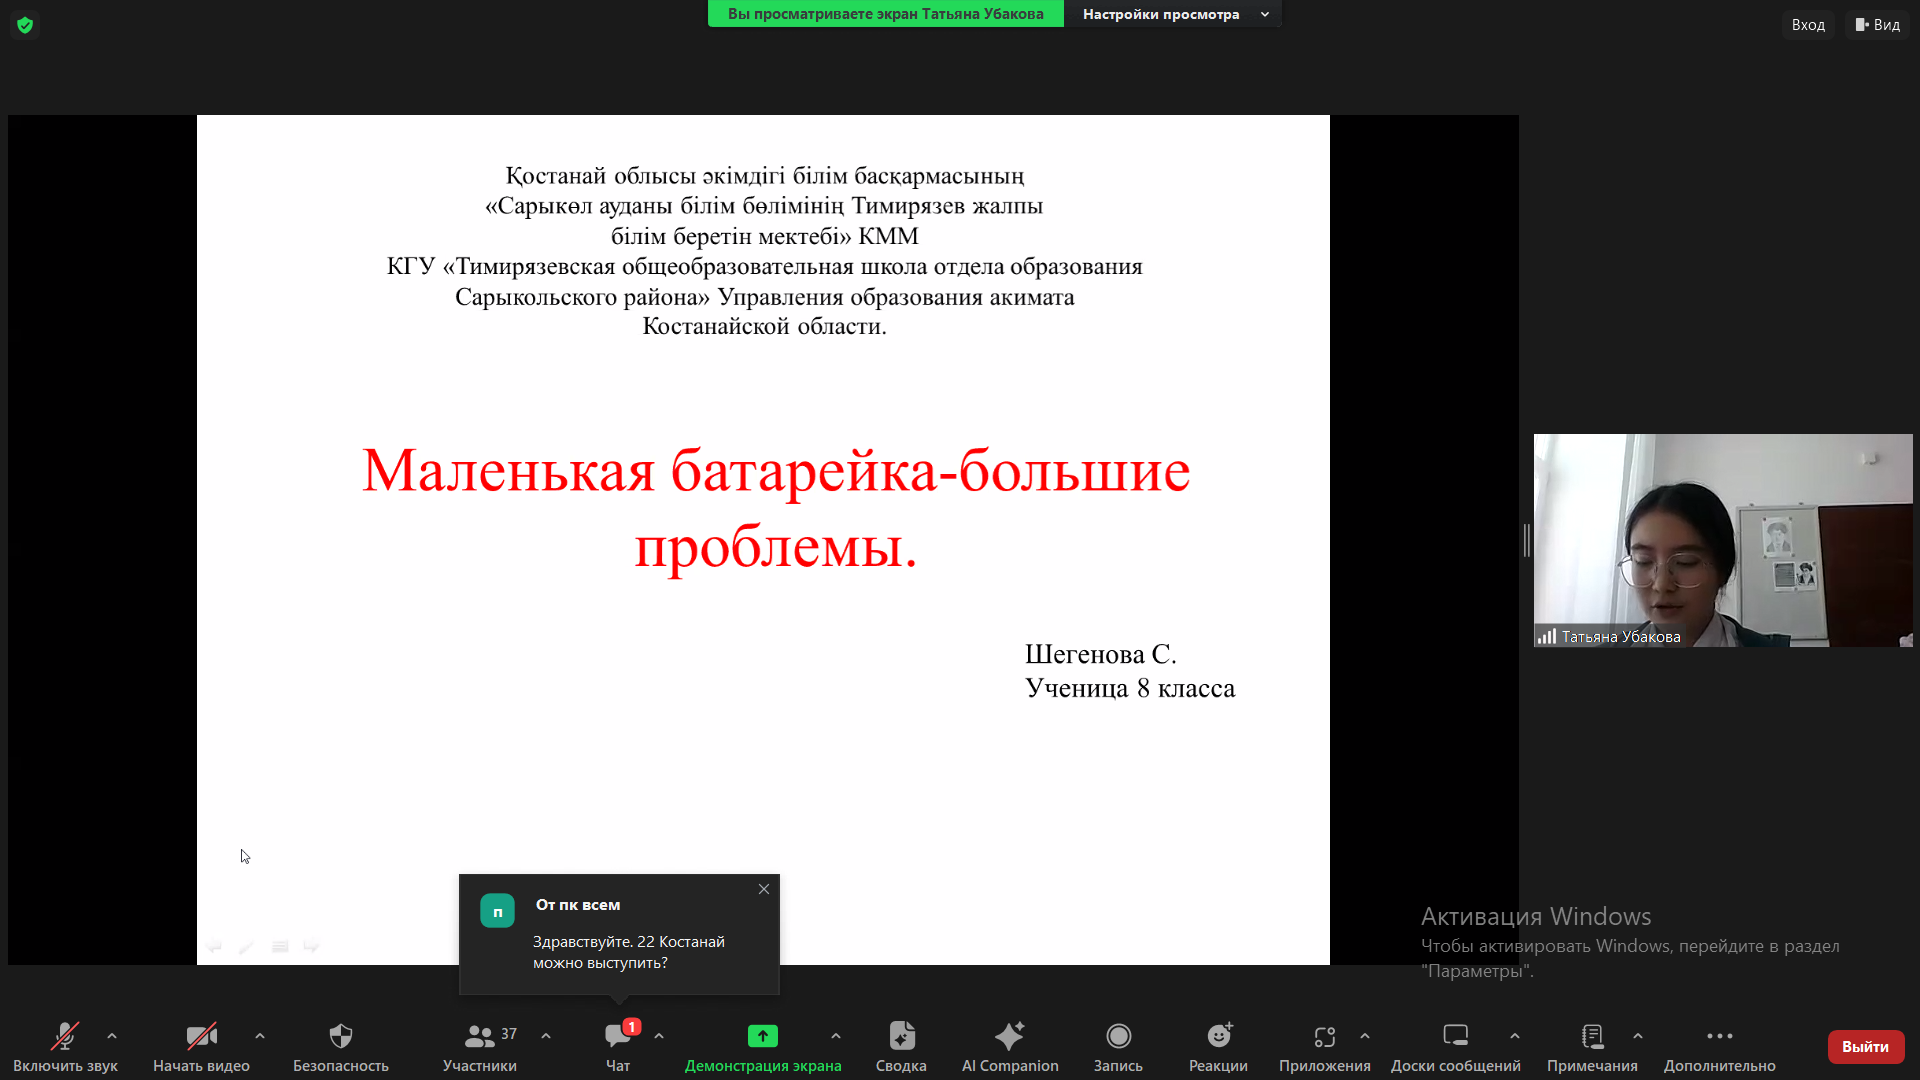Click slide menu control icon
1920x1080 pixels.
pos(280,946)
